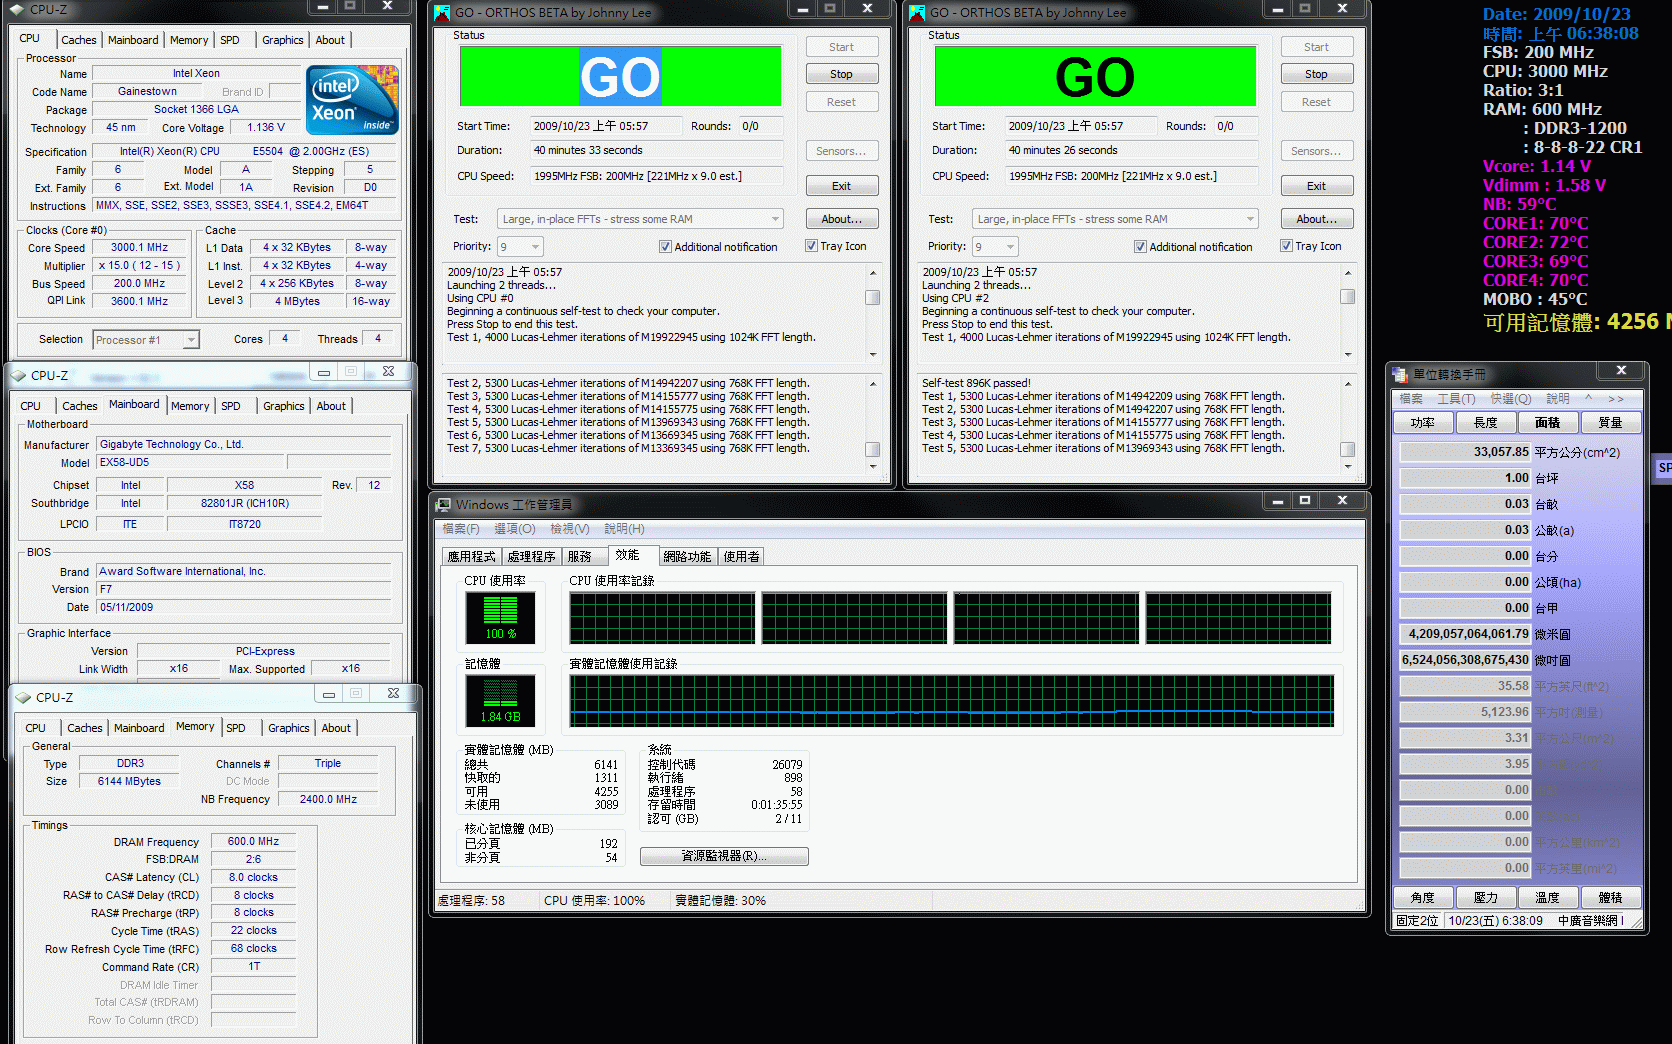The width and height of the screenshot is (1672, 1044).
Task: Open About tab in top CPU-Z window
Action: tap(330, 40)
